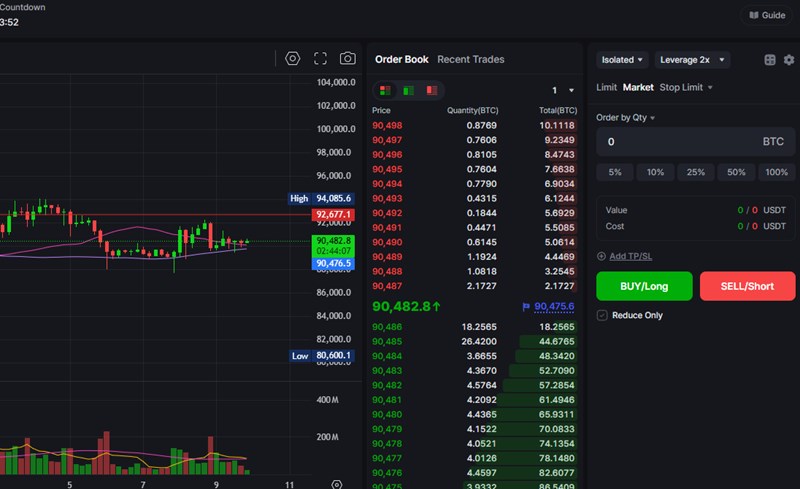Show only sell orders in order book
This screenshot has width=800, height=489.
pyautogui.click(x=431, y=90)
